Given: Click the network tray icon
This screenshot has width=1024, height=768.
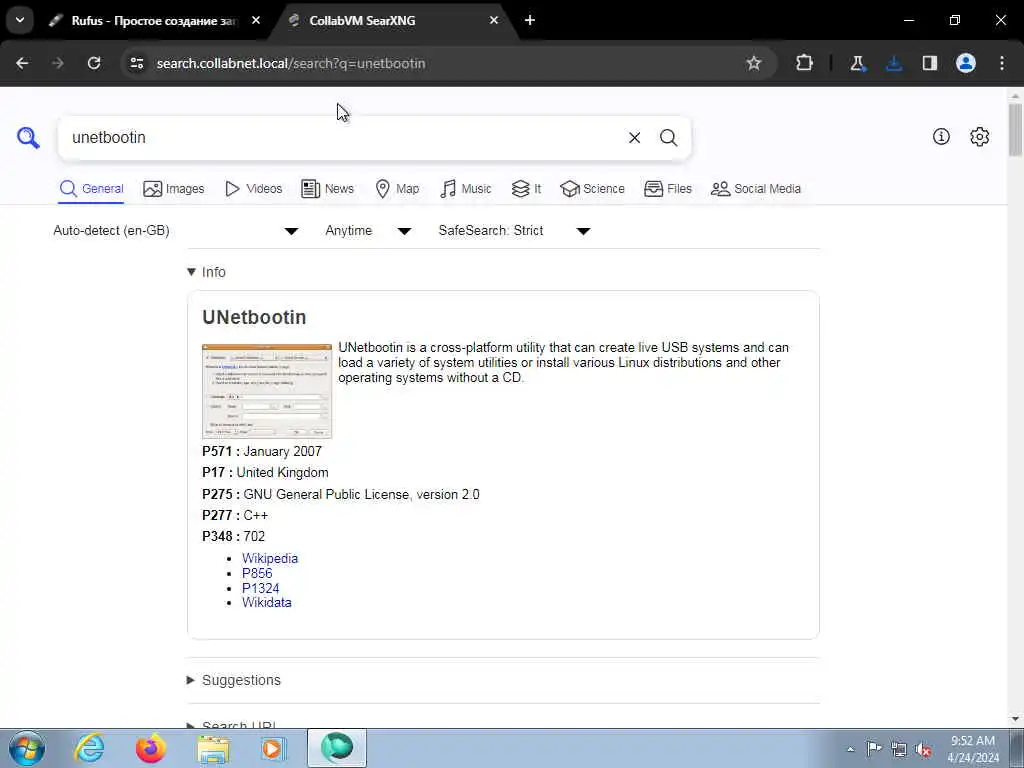Looking at the screenshot, I should click(899, 750).
